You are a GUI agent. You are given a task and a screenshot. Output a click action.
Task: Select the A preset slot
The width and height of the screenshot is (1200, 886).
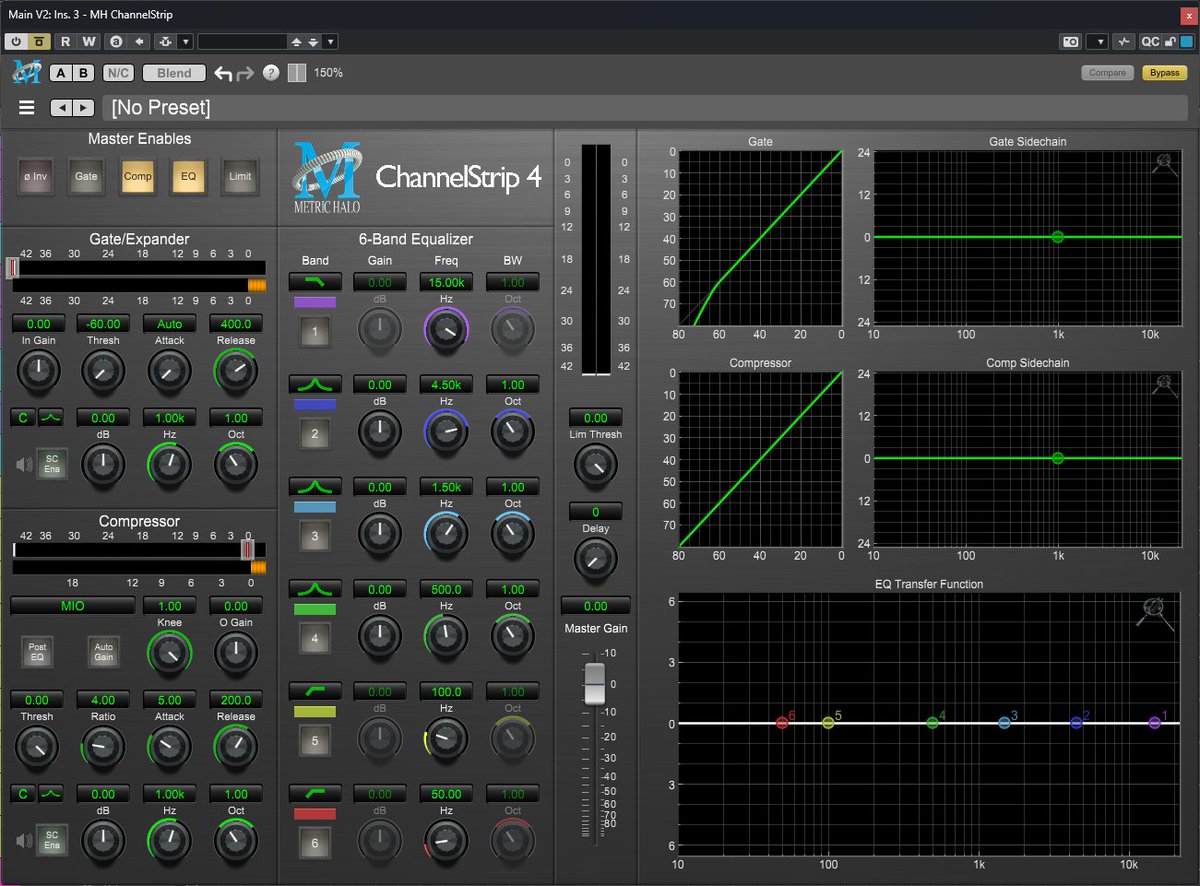pyautogui.click(x=61, y=73)
